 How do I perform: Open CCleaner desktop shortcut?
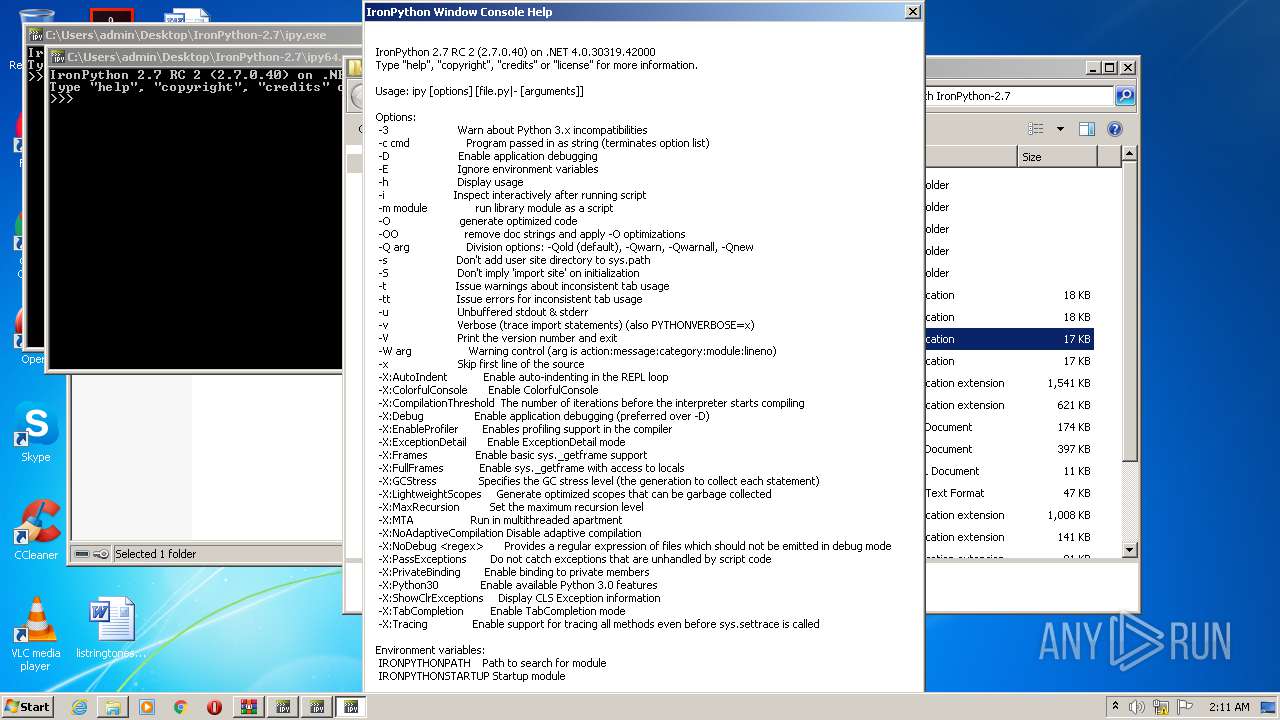point(36,530)
